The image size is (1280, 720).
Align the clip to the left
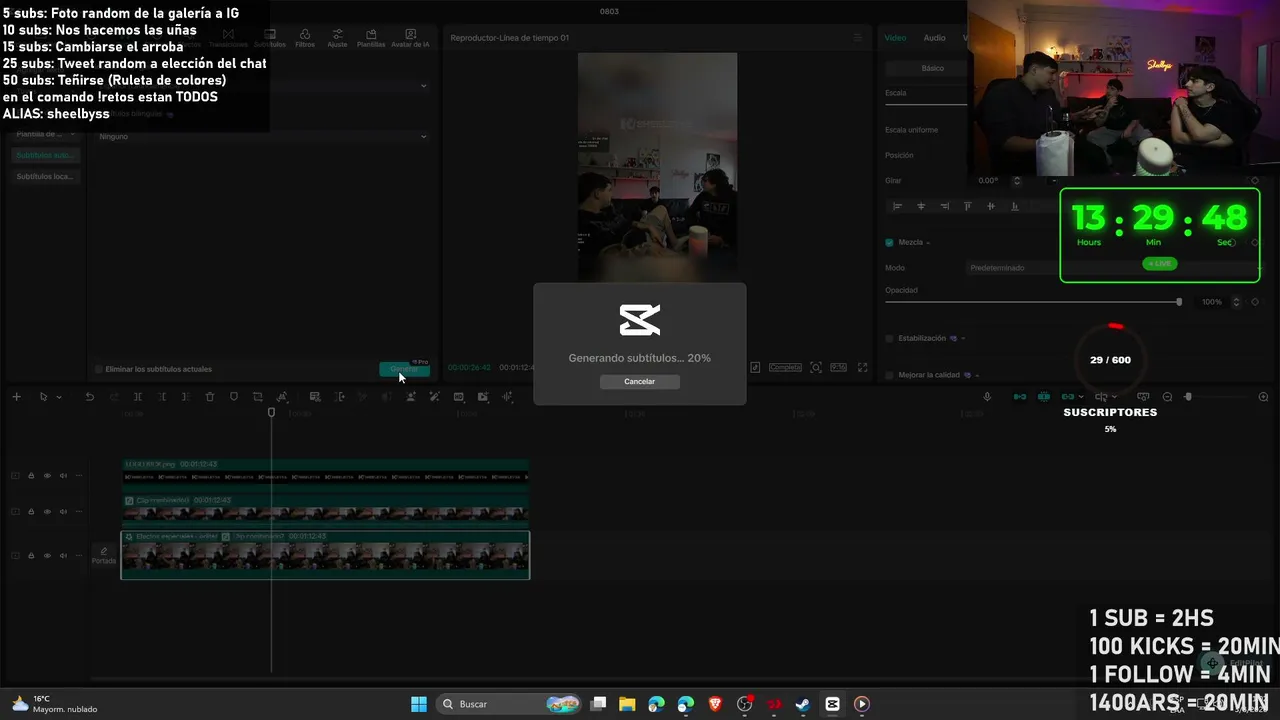pos(897,206)
